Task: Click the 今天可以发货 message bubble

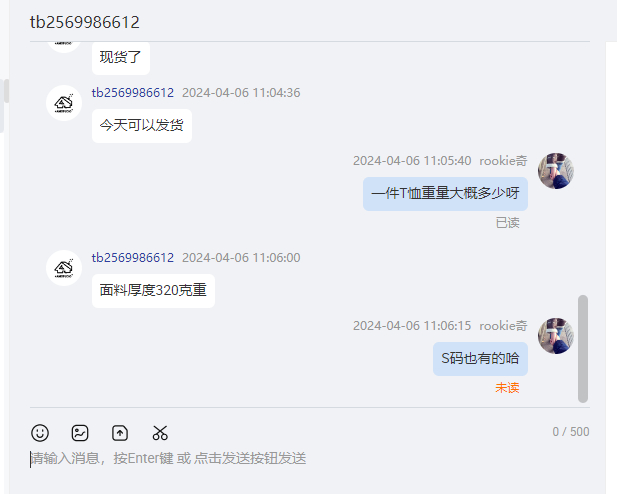Action: (142, 126)
